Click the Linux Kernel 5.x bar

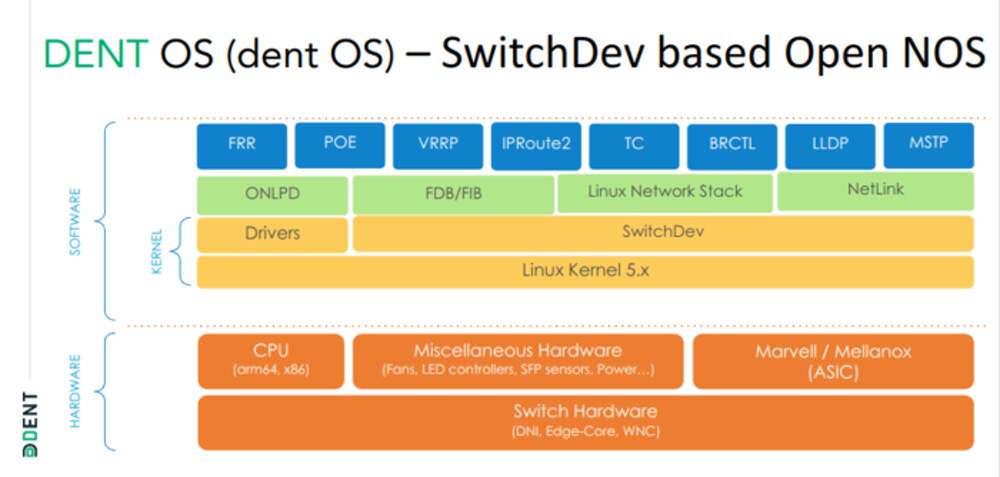coord(584,271)
